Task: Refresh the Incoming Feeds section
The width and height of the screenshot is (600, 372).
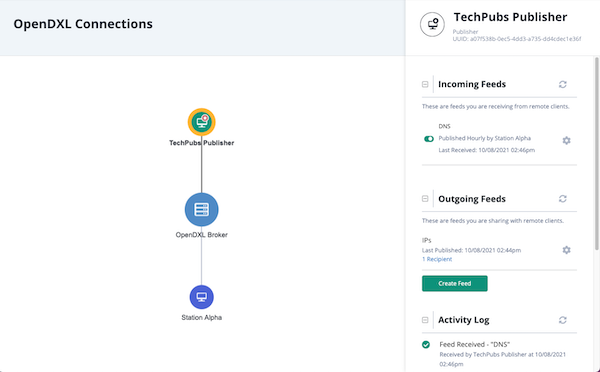Action: tap(562, 84)
